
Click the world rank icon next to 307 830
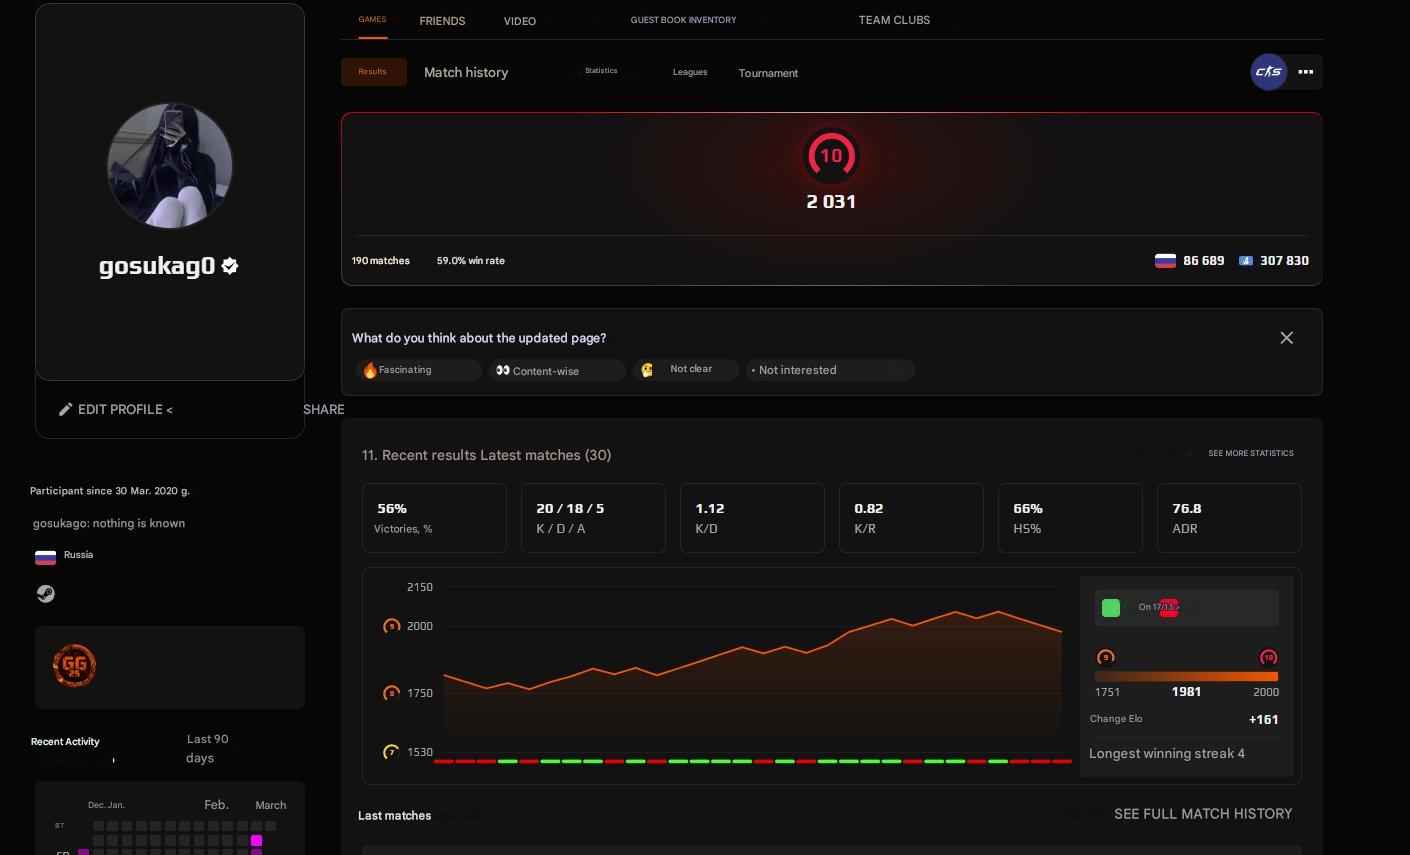point(1246,260)
